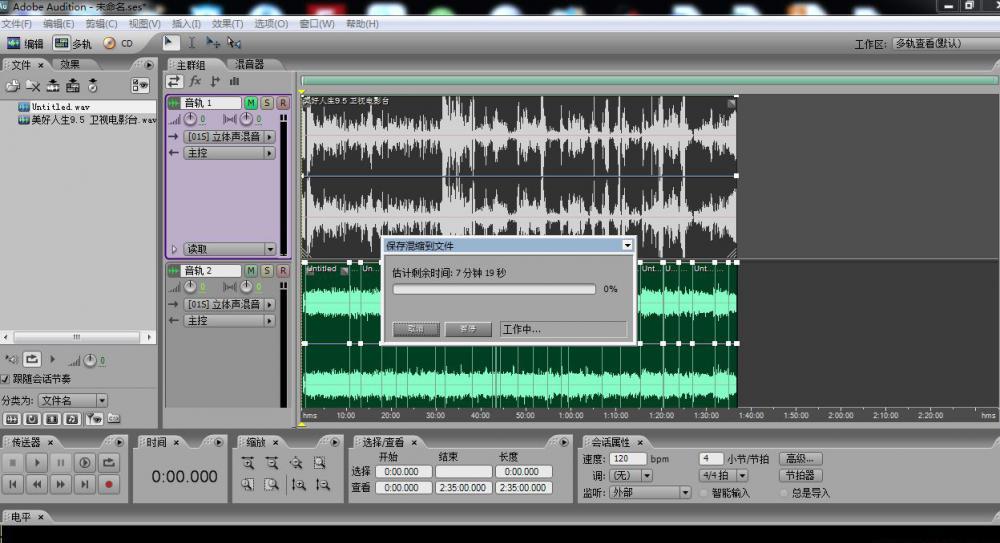Click the transport Record button
The width and height of the screenshot is (1000, 543).
(x=108, y=485)
